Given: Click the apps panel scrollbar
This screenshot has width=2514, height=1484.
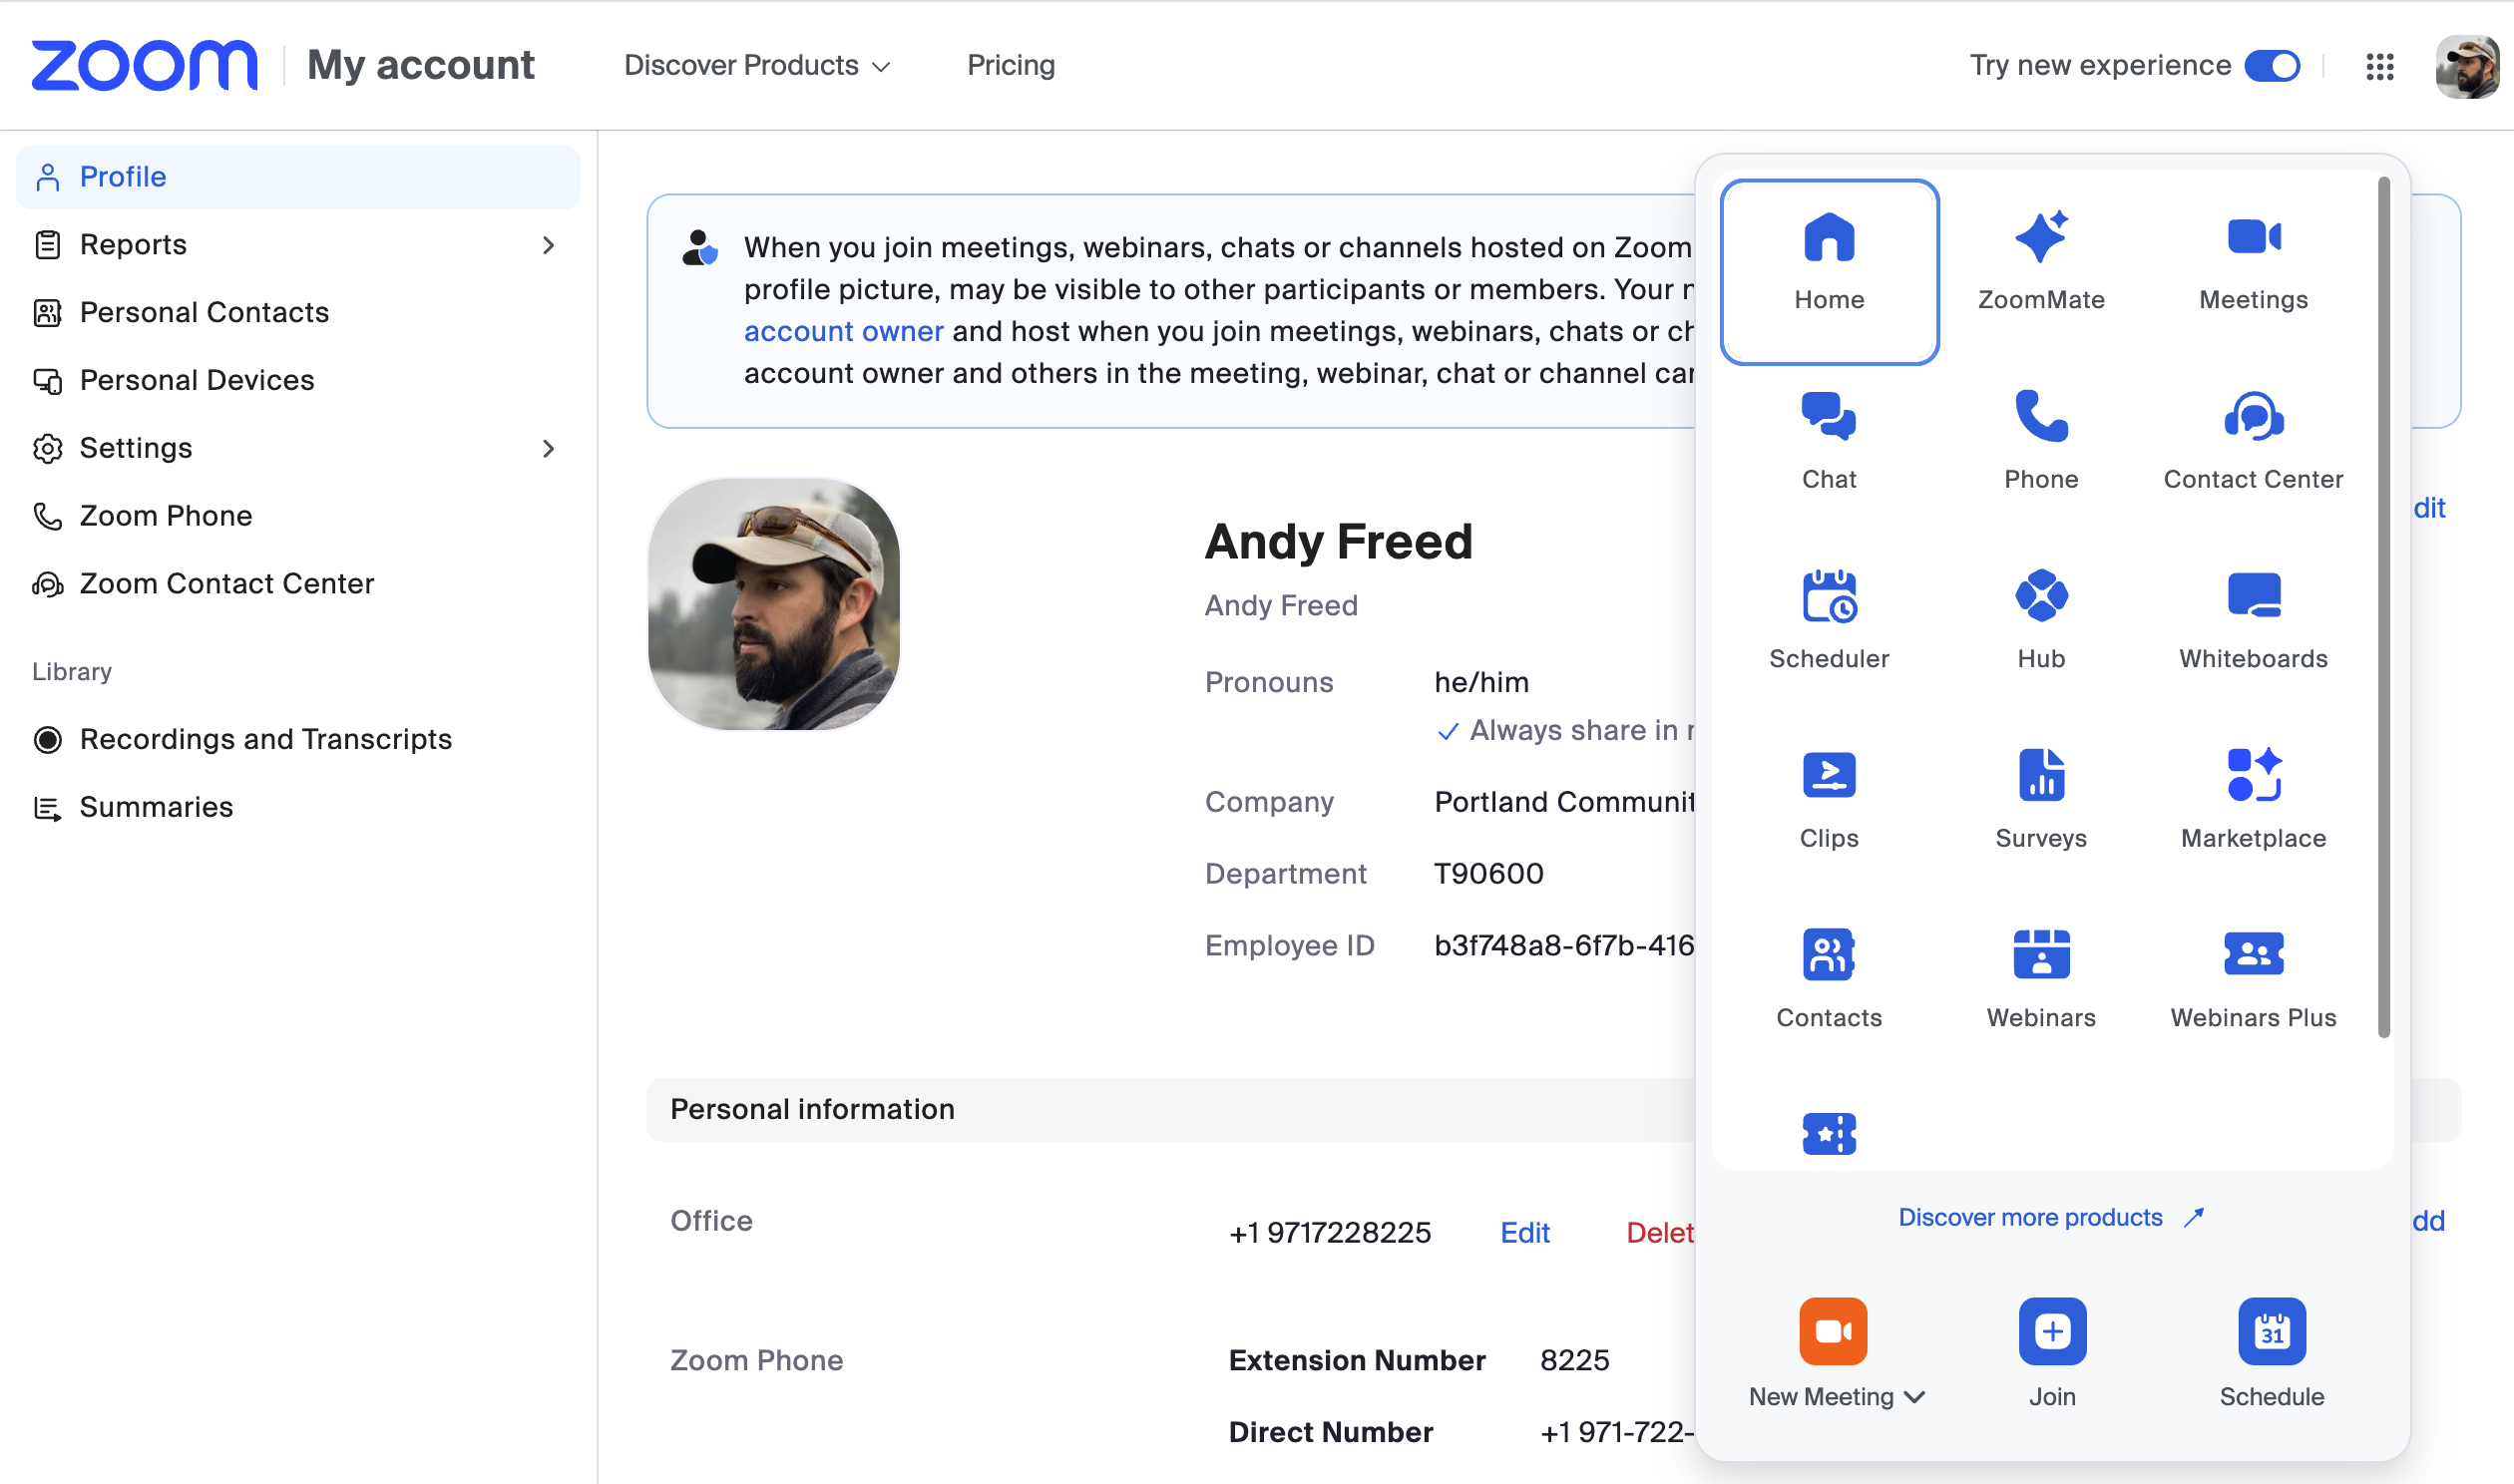Looking at the screenshot, I should (2384, 607).
